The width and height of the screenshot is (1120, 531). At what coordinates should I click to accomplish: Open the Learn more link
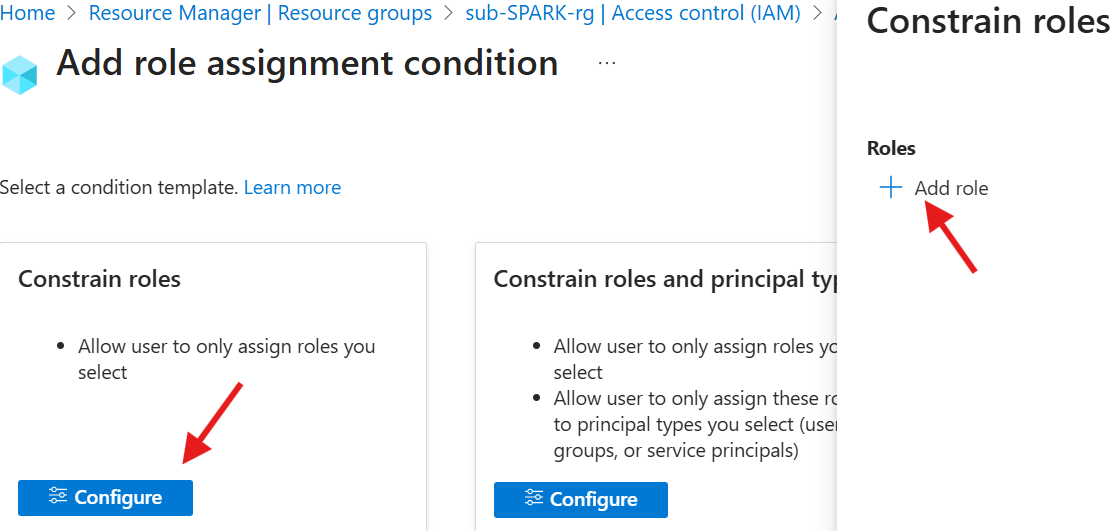point(292,187)
